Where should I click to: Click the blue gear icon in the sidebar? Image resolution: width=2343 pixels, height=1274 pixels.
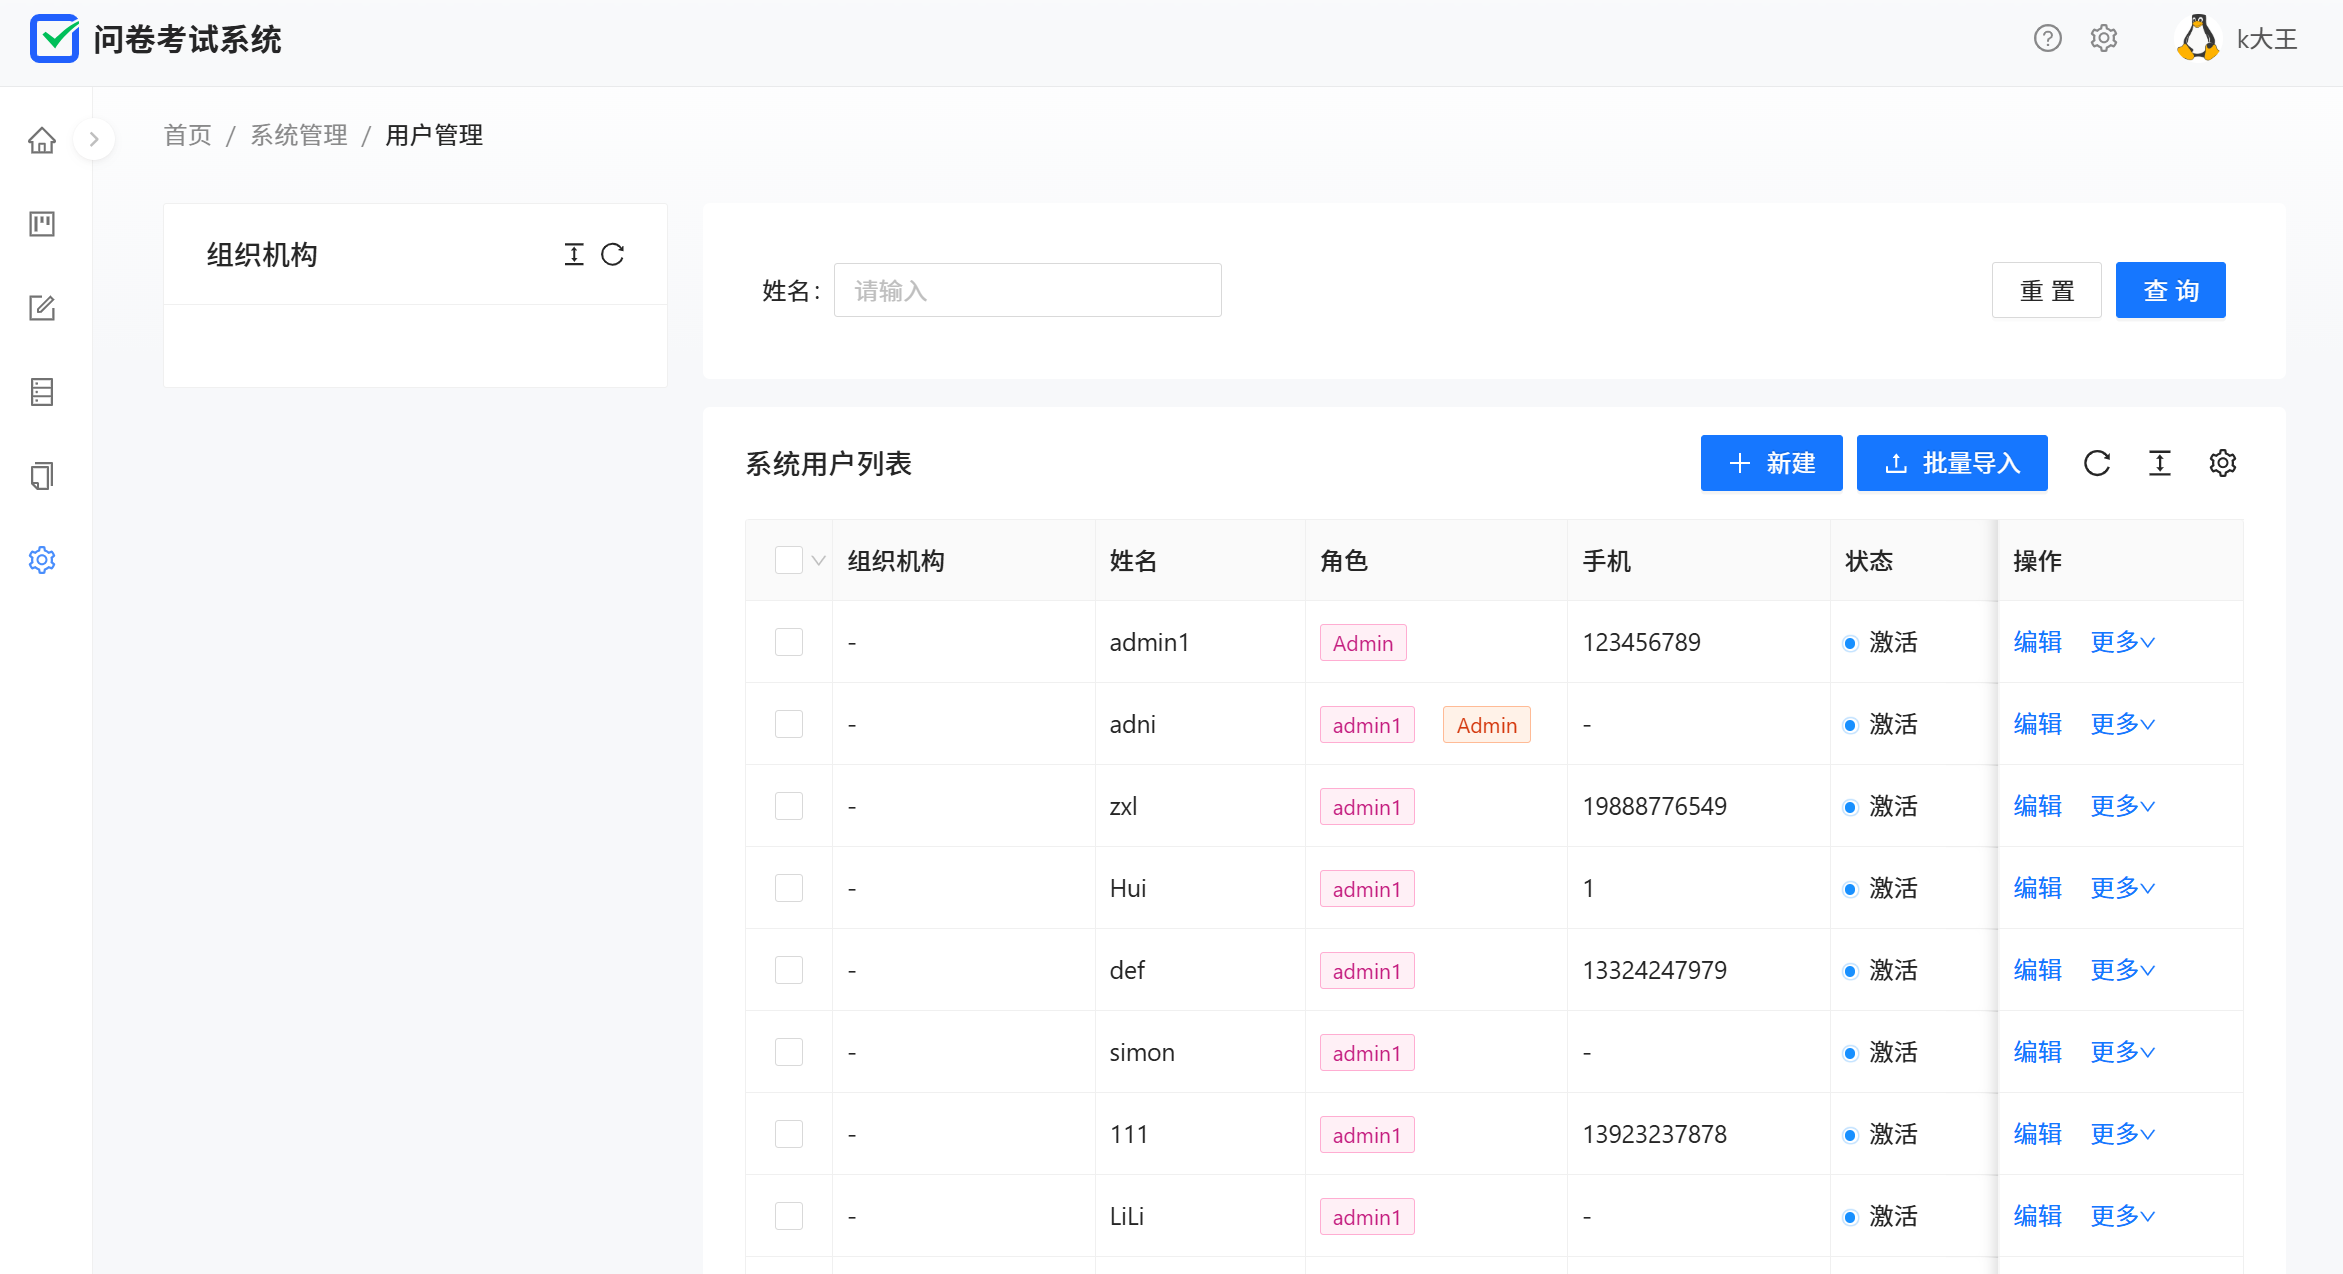42,560
